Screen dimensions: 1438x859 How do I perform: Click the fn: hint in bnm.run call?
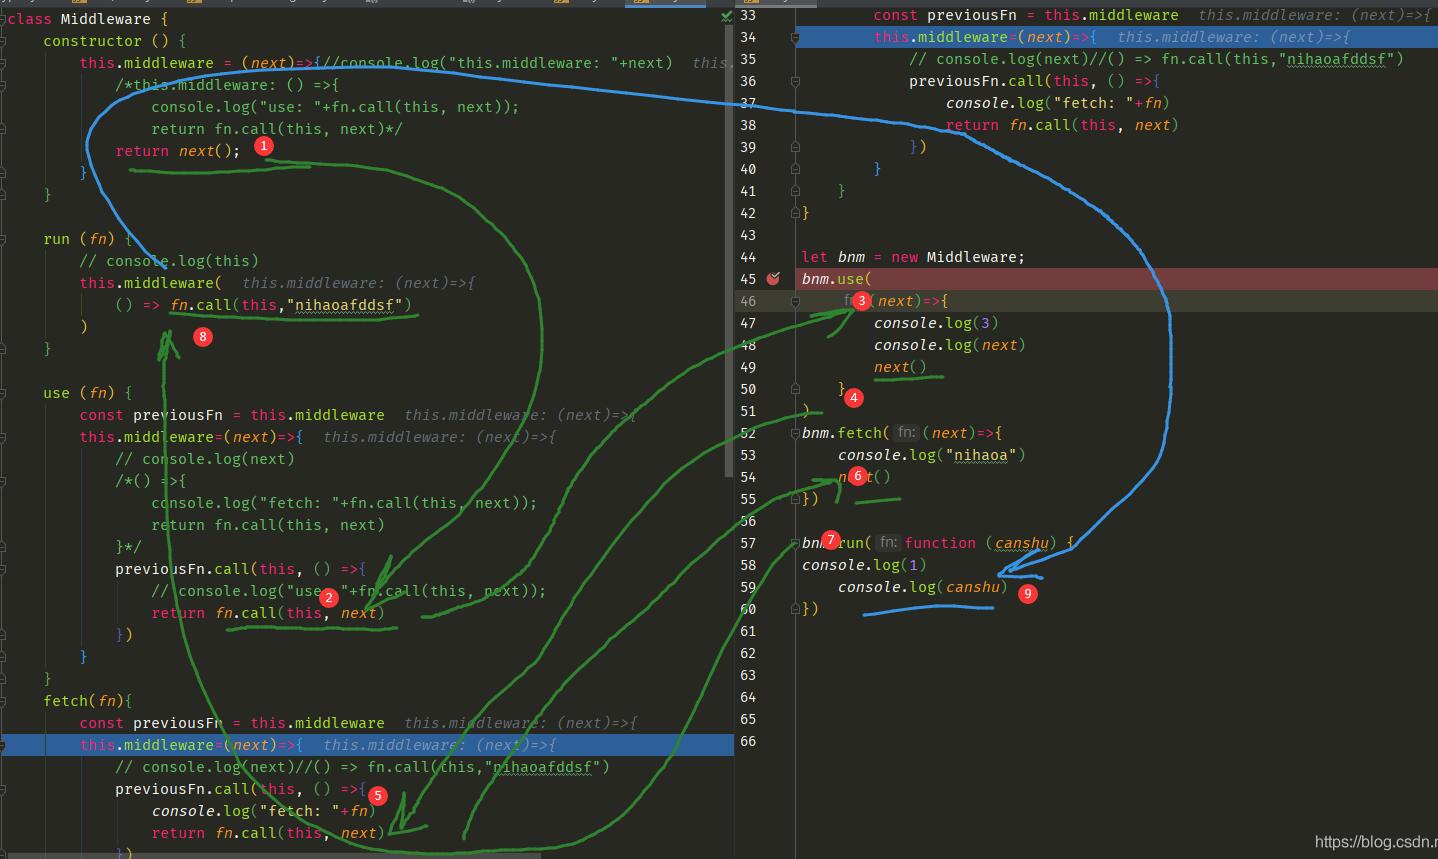888,543
